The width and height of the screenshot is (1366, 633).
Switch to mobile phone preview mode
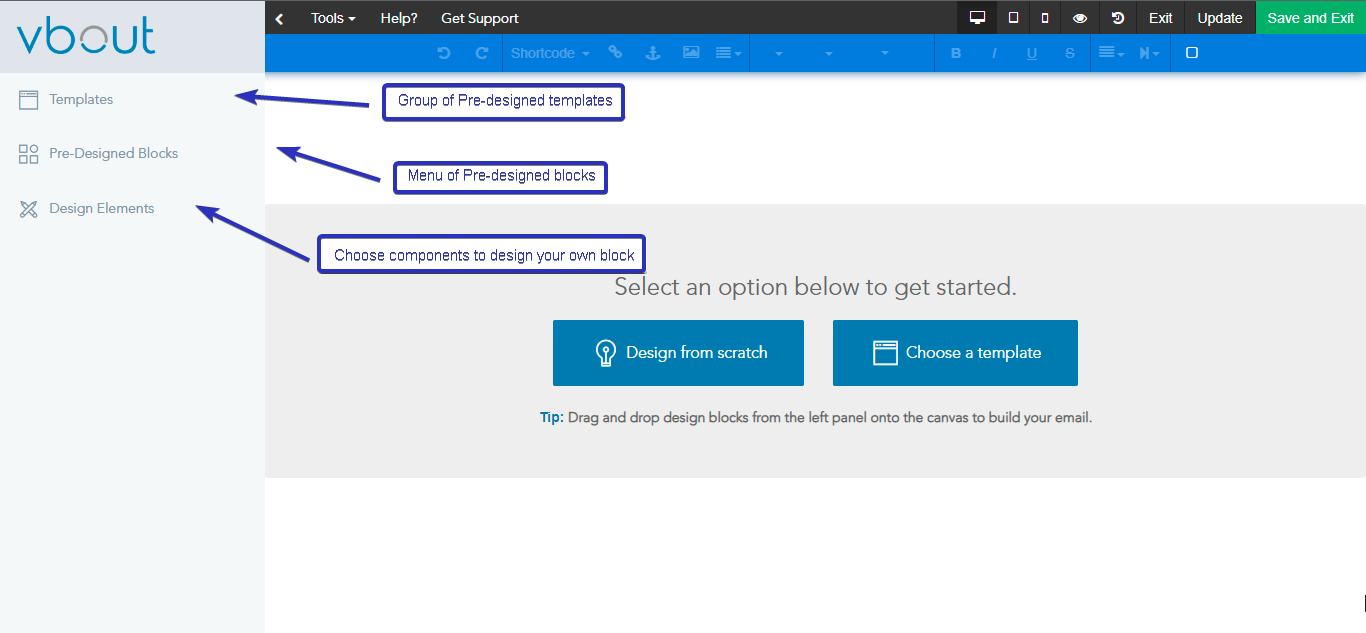1045,18
